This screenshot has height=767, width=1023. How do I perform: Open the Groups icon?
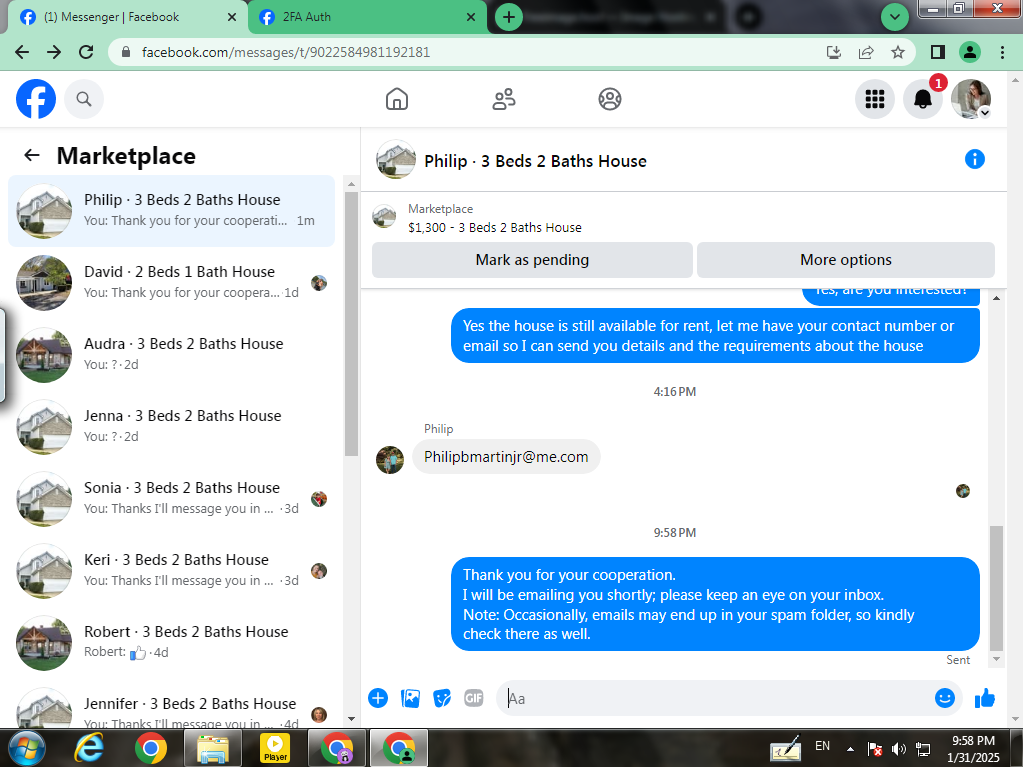point(609,99)
